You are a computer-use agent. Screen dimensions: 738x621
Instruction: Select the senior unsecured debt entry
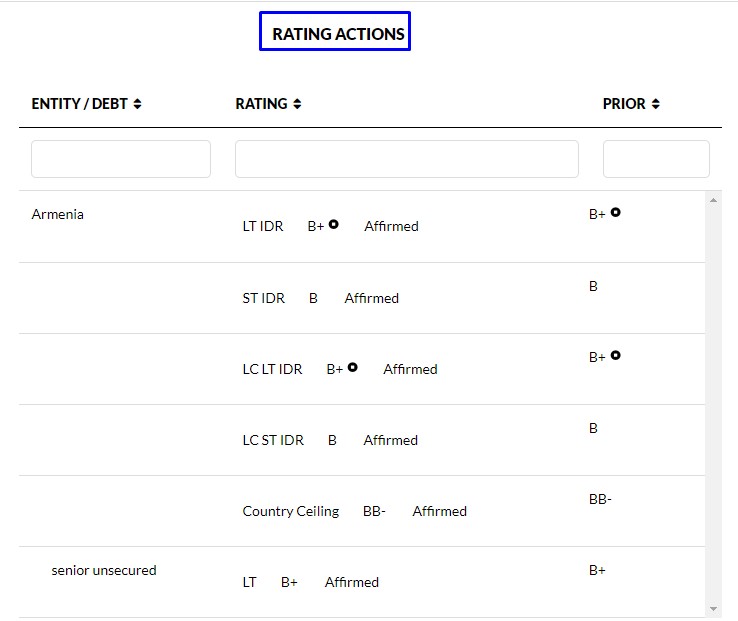[x=104, y=570]
